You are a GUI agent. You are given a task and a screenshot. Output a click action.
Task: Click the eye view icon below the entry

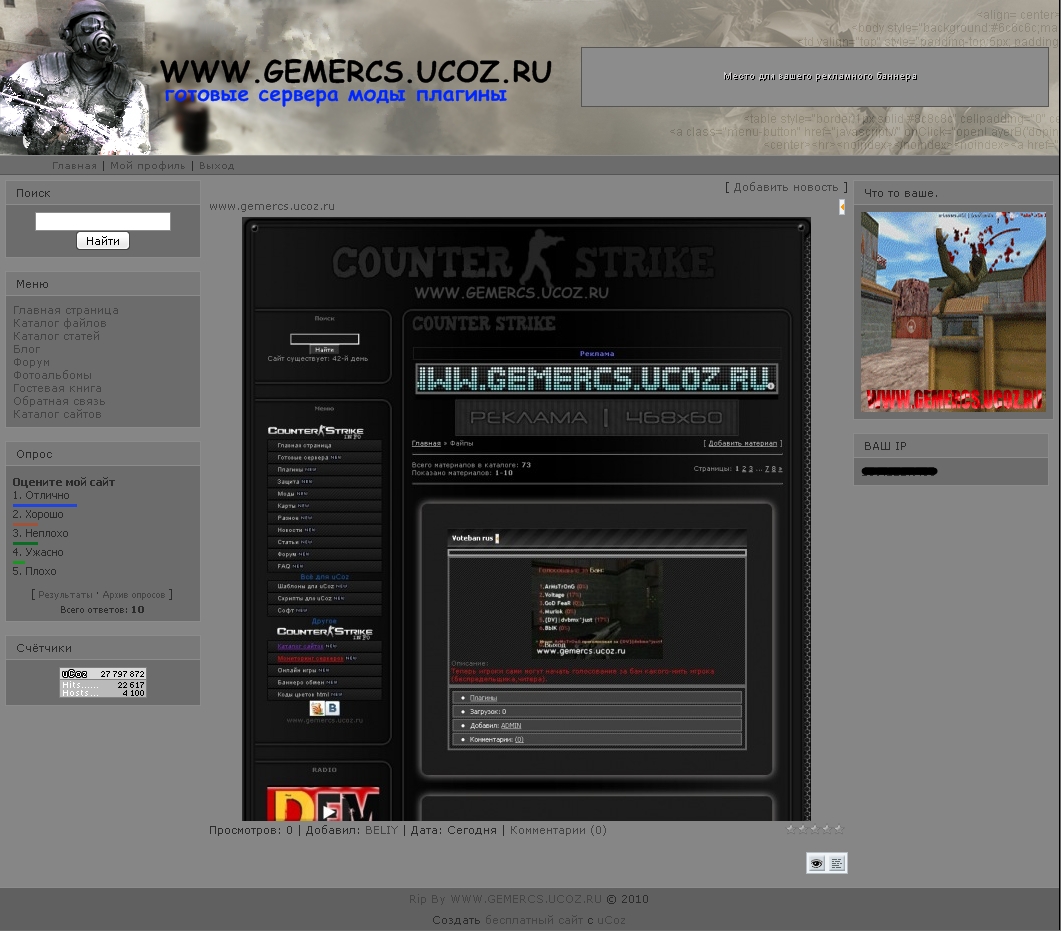pos(817,863)
